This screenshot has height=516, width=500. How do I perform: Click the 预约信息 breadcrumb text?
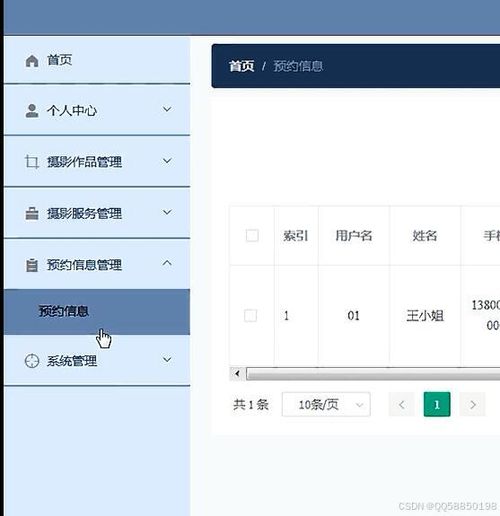tap(298, 66)
